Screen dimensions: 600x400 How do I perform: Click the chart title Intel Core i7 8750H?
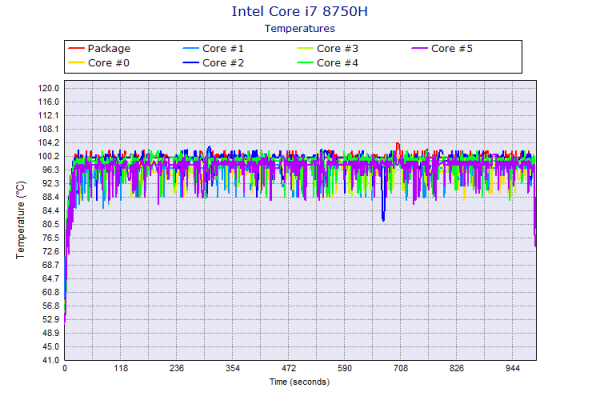click(300, 11)
